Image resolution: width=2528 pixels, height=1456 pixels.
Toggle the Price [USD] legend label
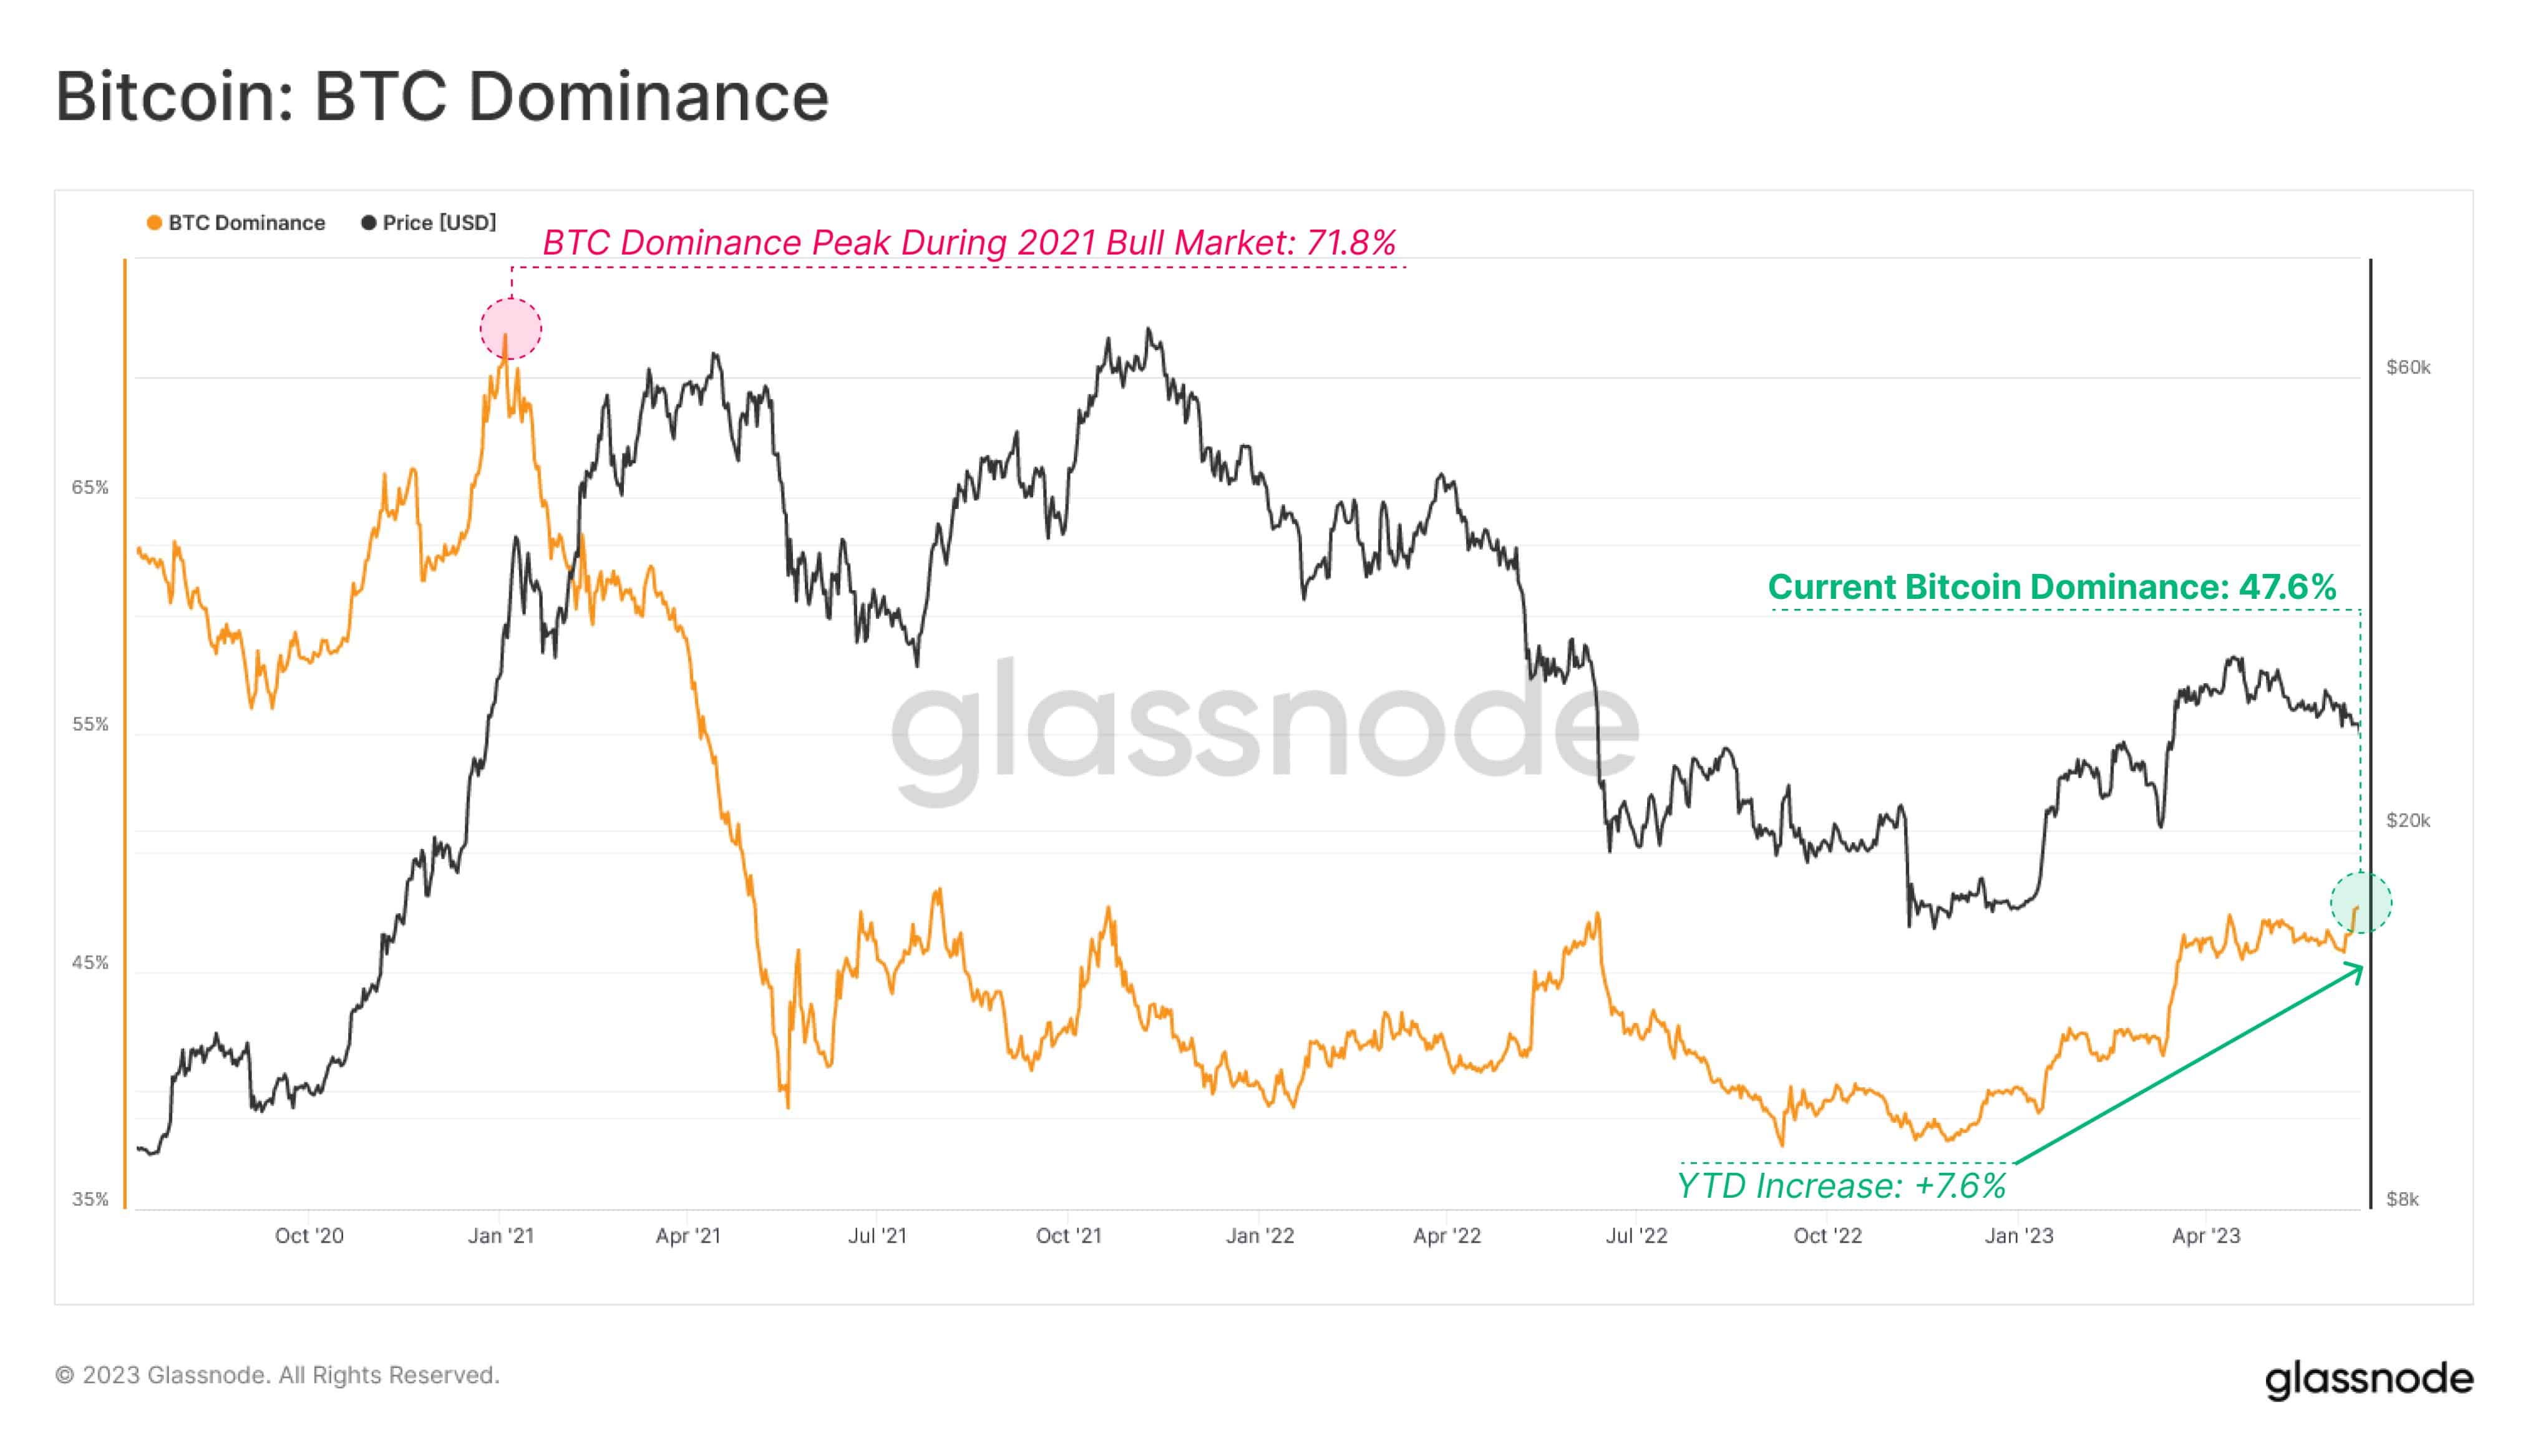click(x=439, y=223)
